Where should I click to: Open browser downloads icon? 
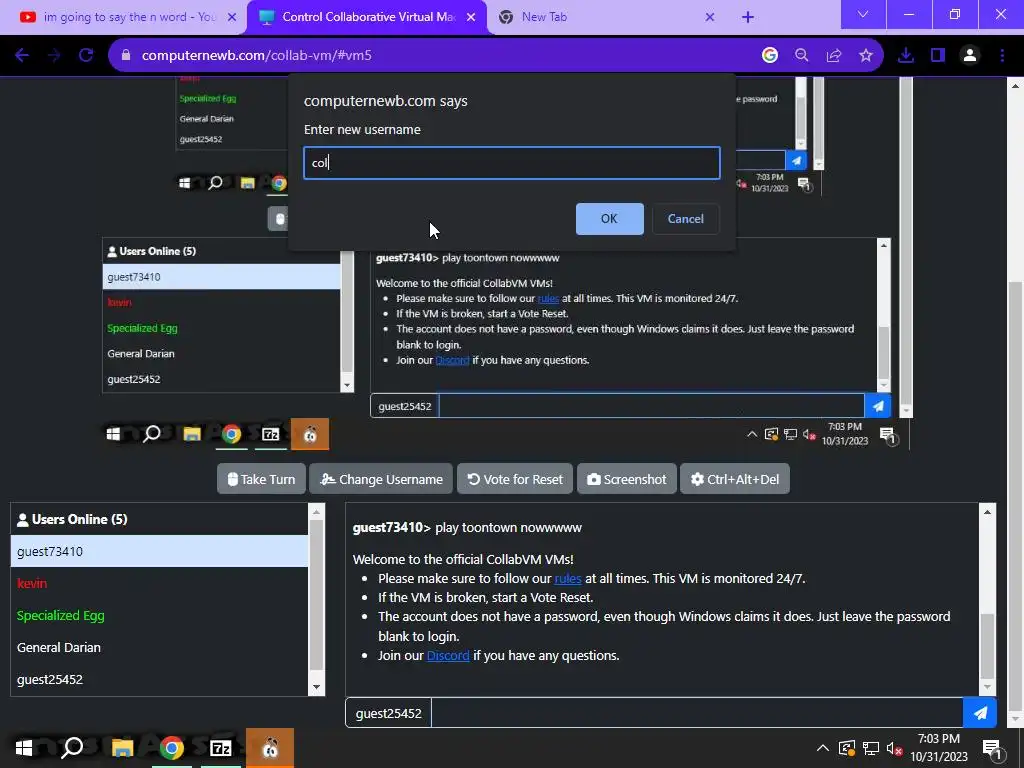pos(906,56)
